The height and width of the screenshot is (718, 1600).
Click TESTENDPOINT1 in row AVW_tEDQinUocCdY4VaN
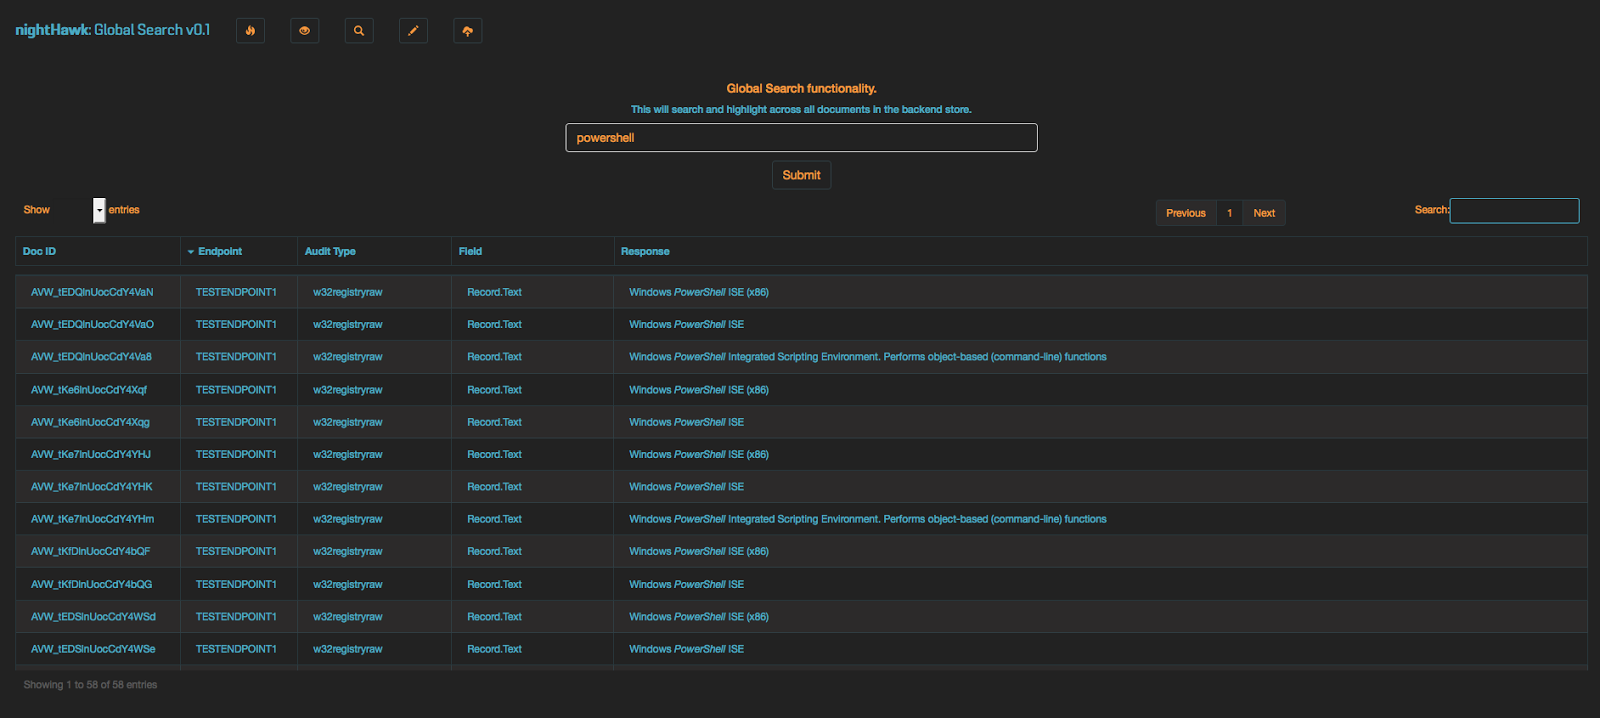236,292
